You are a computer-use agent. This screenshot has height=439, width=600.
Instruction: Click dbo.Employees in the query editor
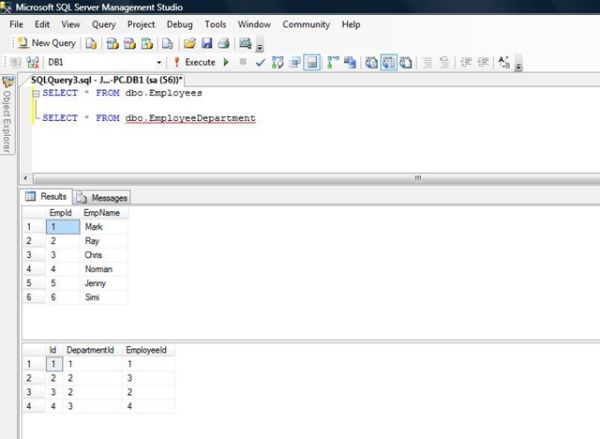point(164,93)
